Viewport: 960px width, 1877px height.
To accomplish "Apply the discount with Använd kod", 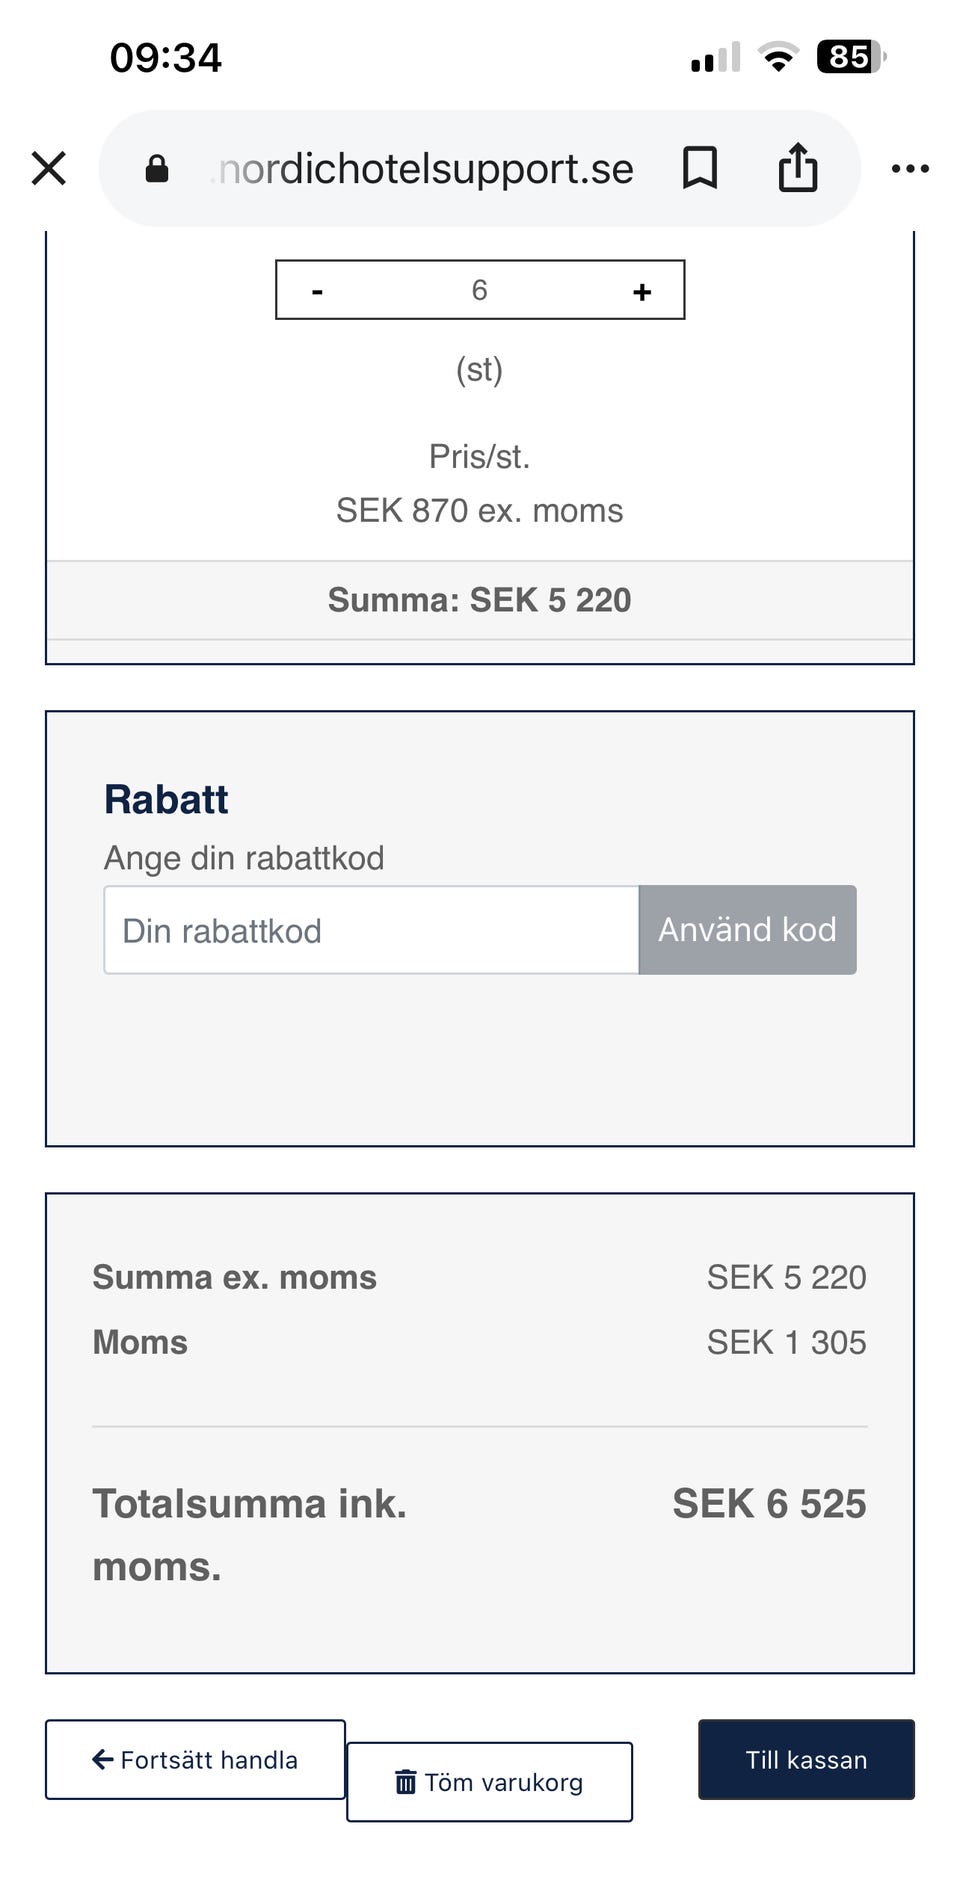I will pyautogui.click(x=747, y=930).
